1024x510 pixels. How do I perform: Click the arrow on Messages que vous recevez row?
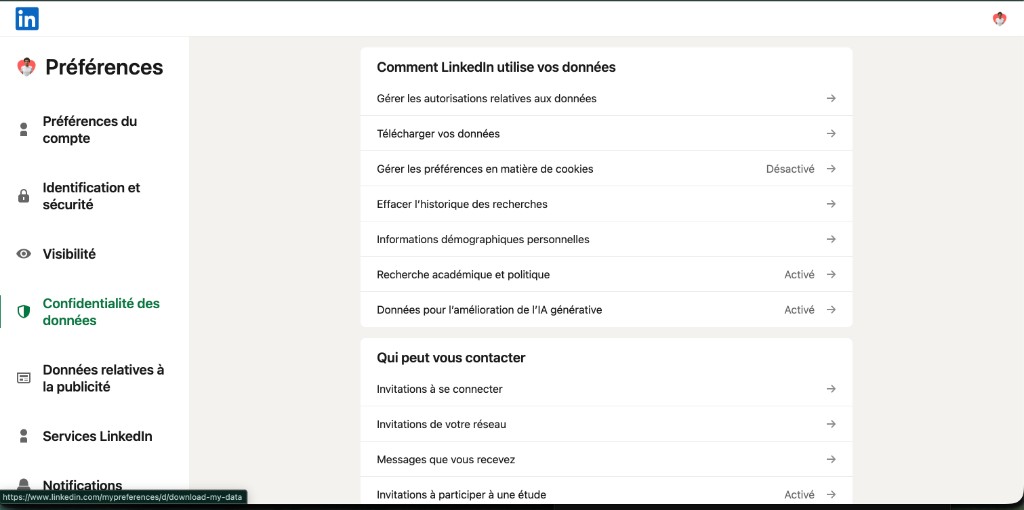tap(831, 460)
